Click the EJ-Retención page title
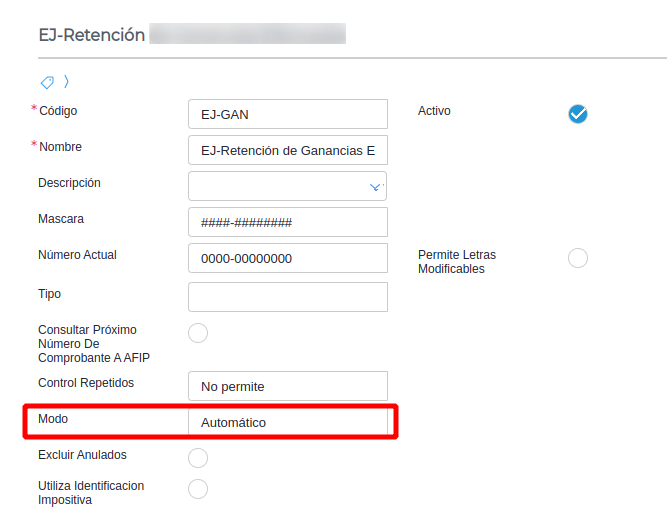Viewport: 667px width, 513px height. pyautogui.click(x=92, y=35)
